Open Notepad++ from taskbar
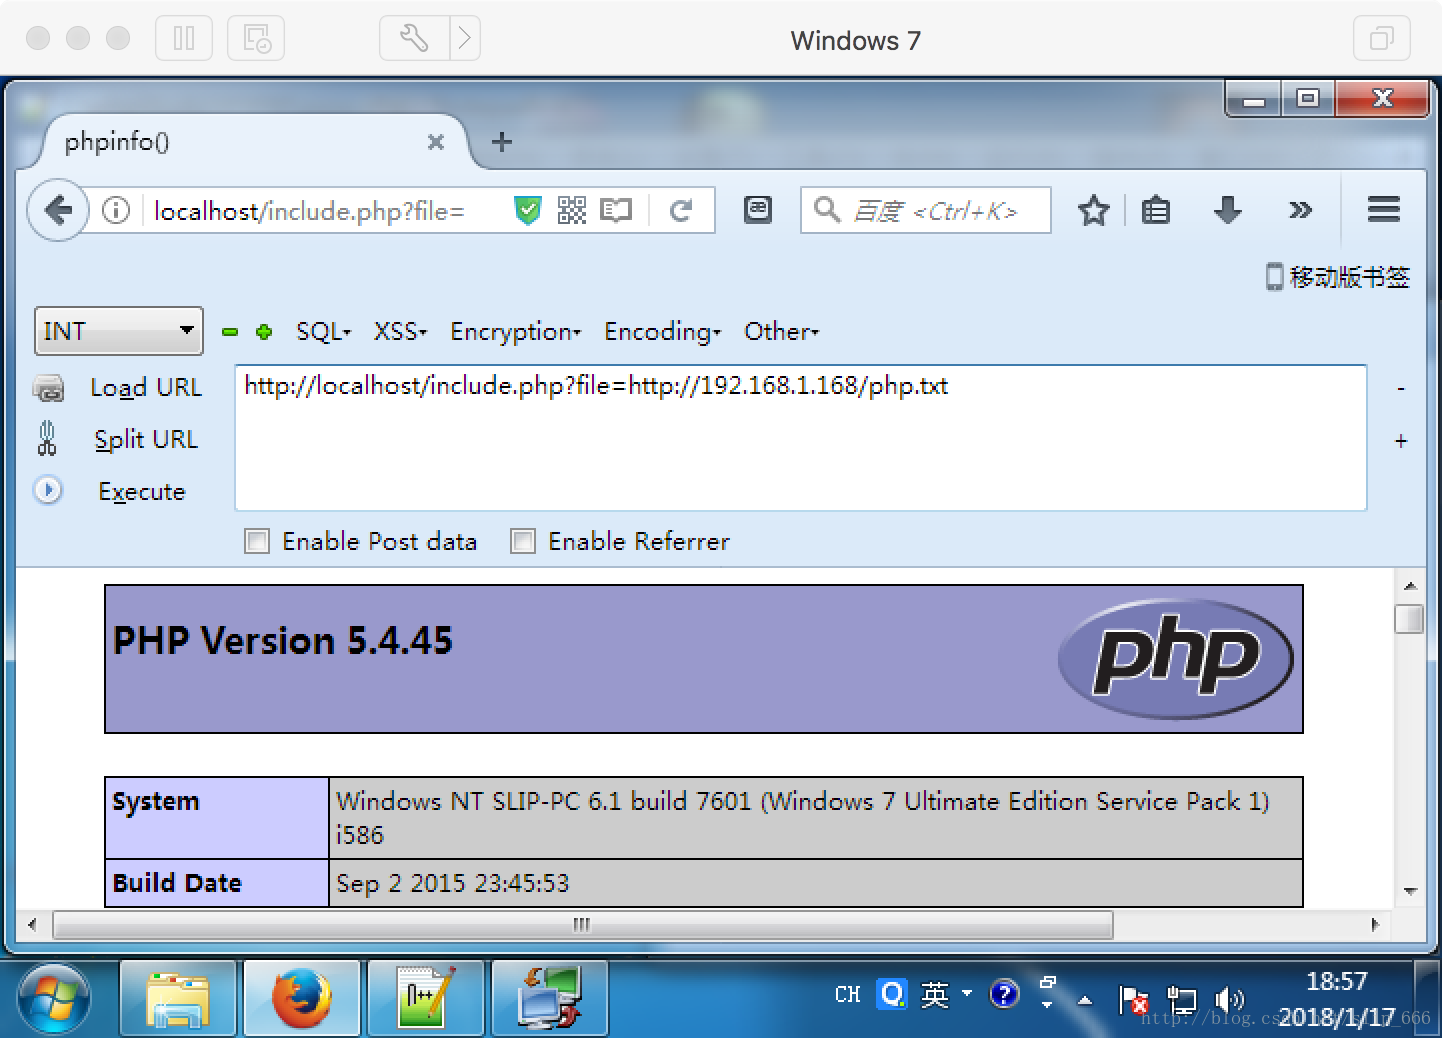Screen dimensions: 1442x1038 pyautogui.click(x=426, y=999)
